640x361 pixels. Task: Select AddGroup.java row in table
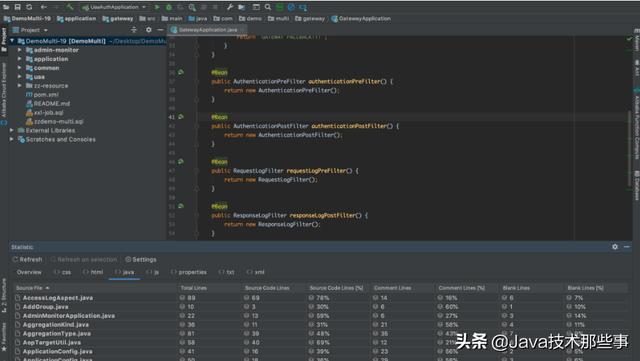pos(320,307)
